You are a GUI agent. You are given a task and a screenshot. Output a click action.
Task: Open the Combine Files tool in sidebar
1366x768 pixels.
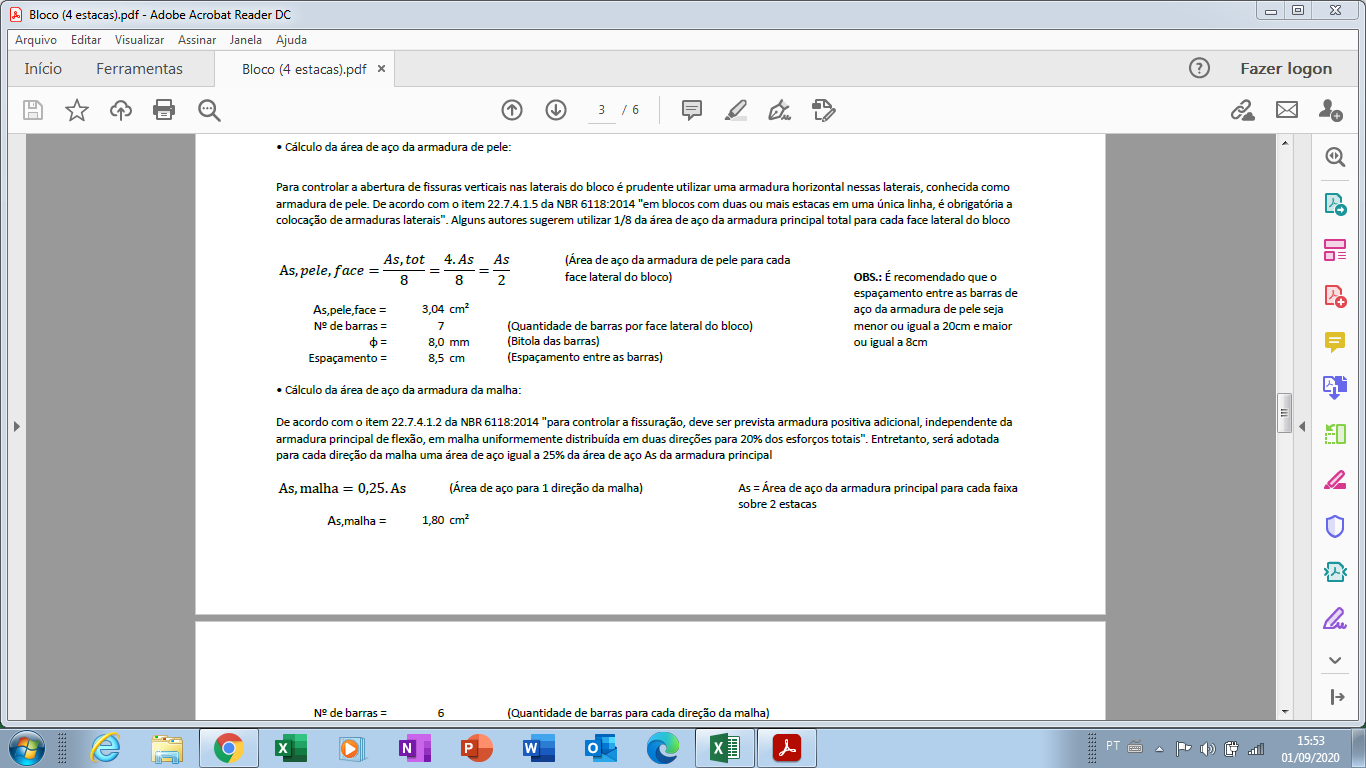pyautogui.click(x=1335, y=388)
